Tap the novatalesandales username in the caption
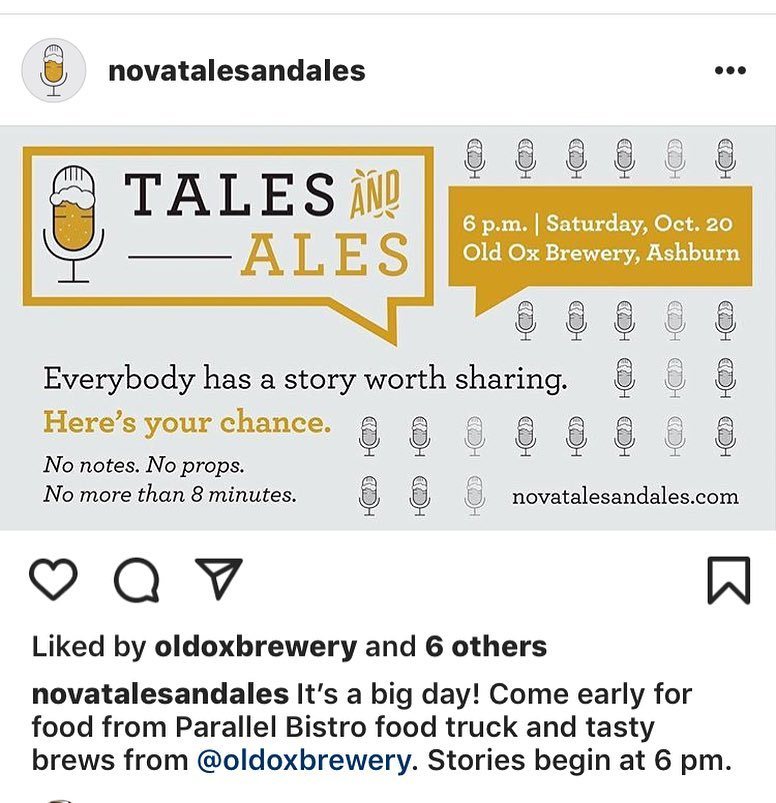The height and width of the screenshot is (803, 776). [x=160, y=694]
